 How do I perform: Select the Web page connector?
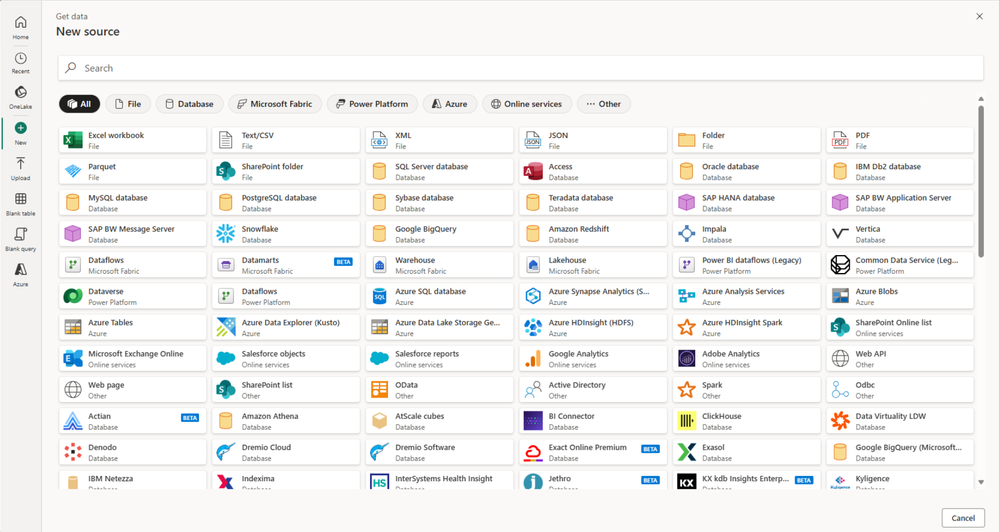[x=133, y=390]
